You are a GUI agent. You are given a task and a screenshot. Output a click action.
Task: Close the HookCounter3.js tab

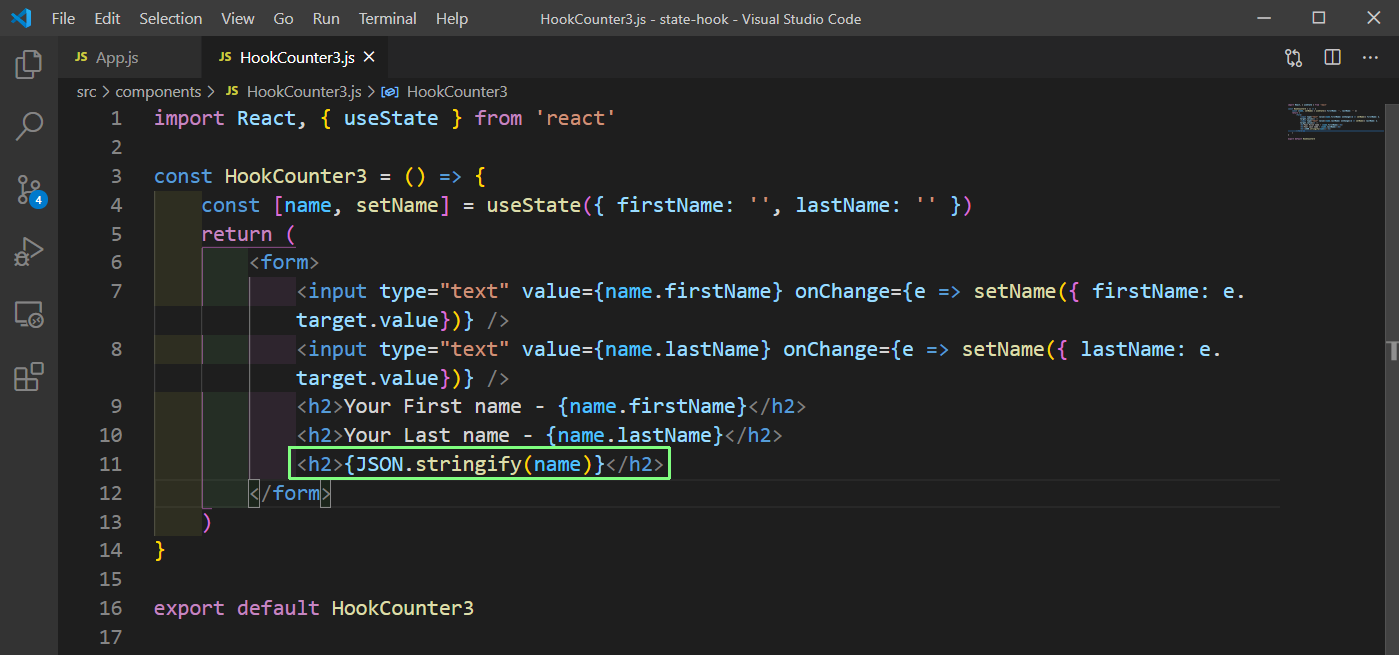click(x=370, y=58)
